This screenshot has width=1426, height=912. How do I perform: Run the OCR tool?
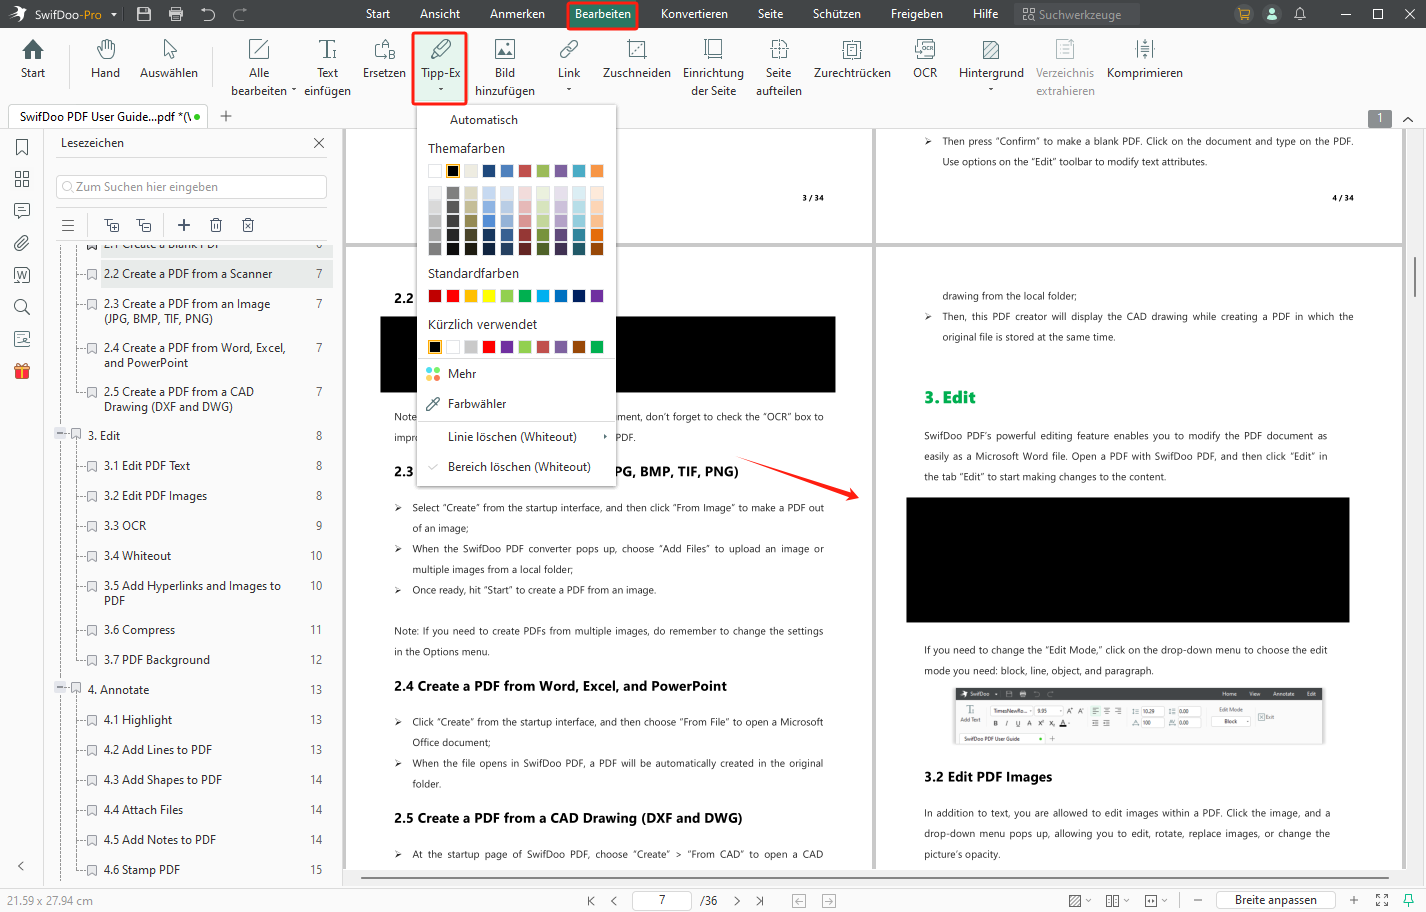pyautogui.click(x=925, y=60)
